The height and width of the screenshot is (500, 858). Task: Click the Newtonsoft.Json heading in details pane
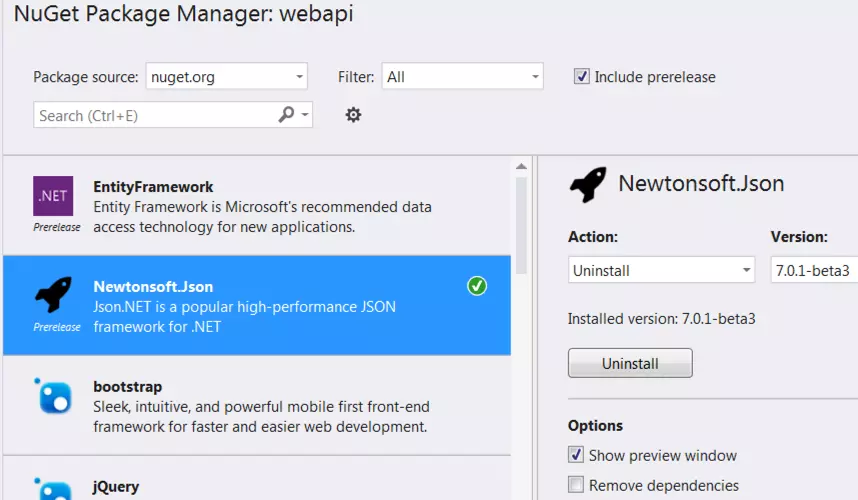701,184
